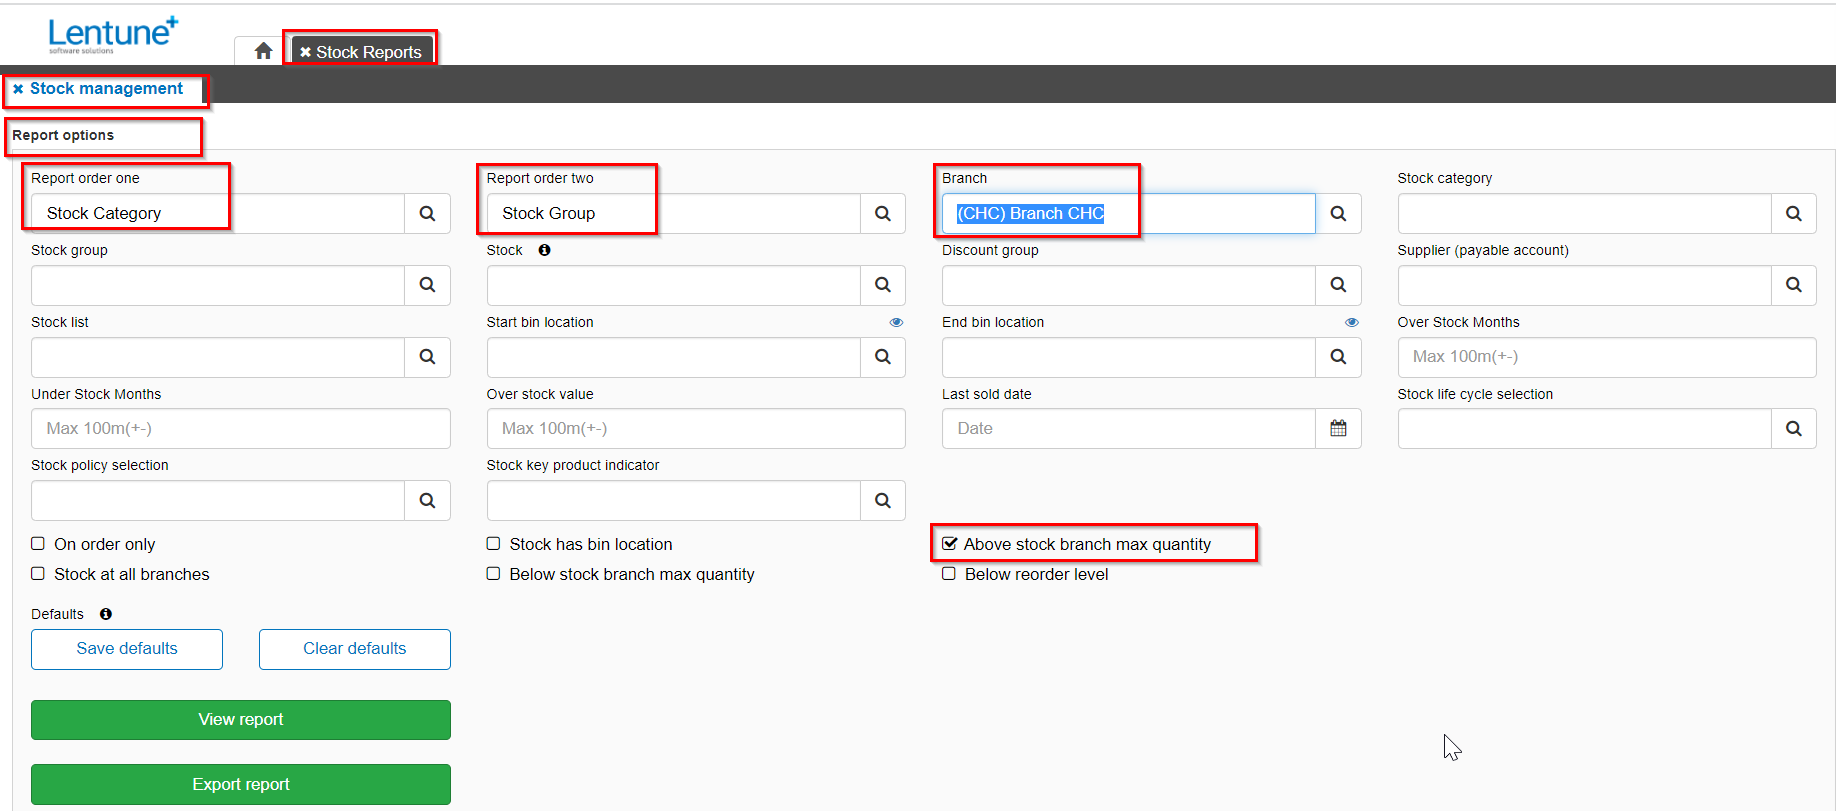Screen dimensions: 1836x811
Task: Focus the Start bin location input field
Action: point(674,357)
